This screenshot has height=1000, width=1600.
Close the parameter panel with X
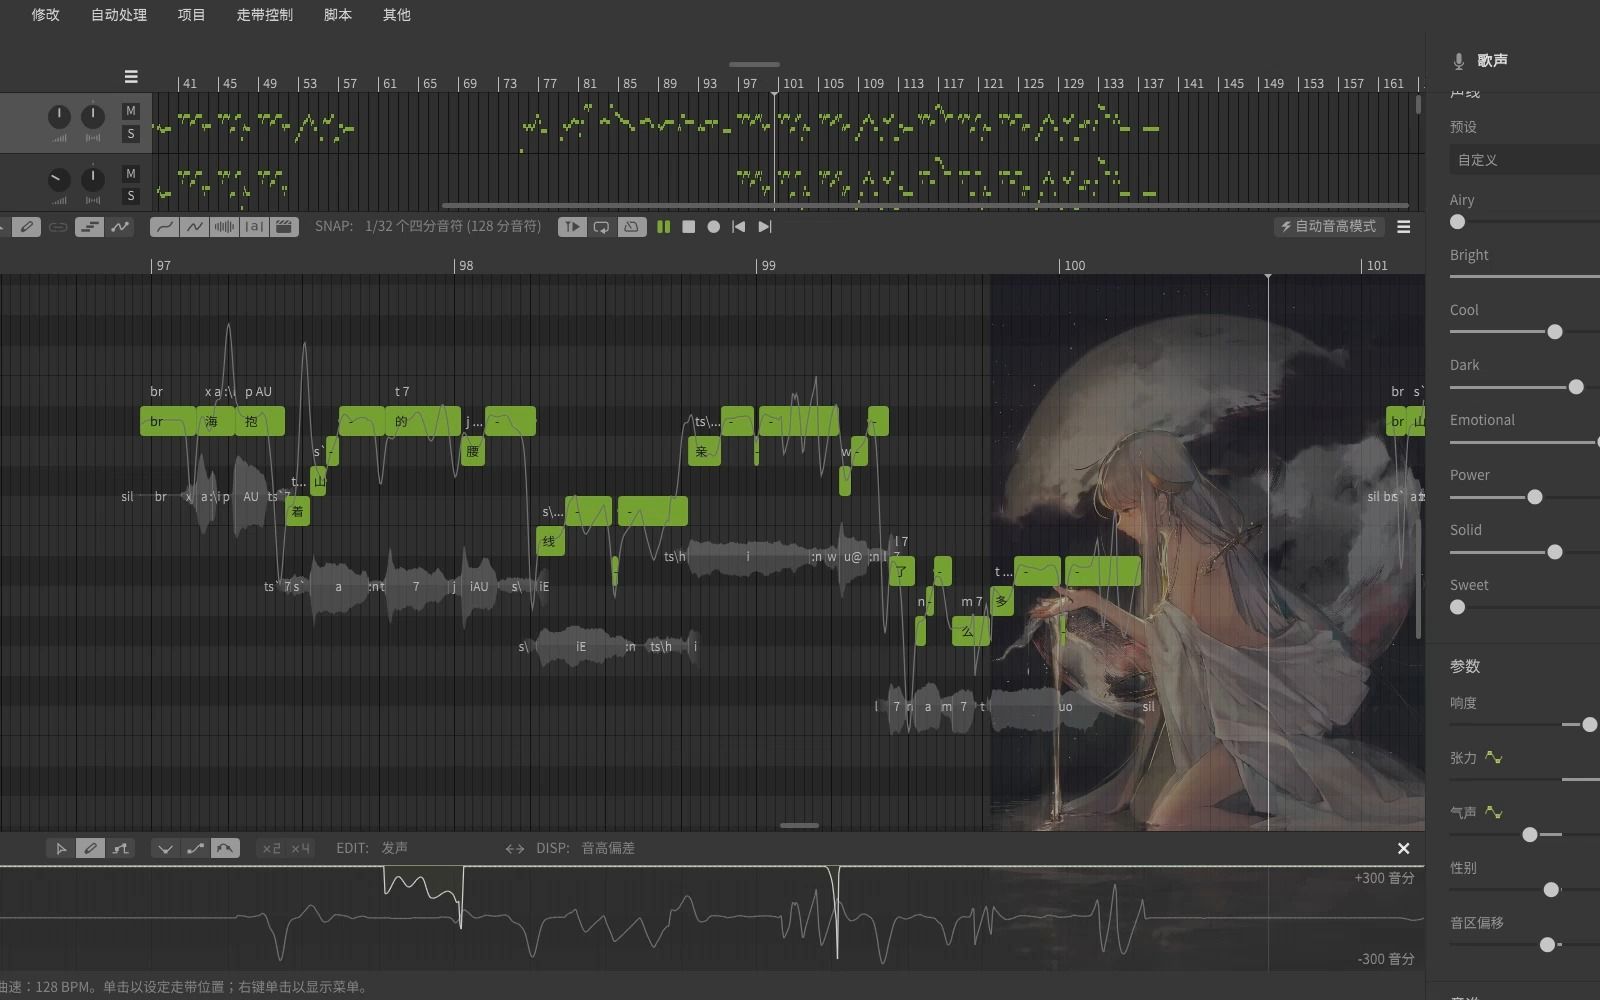[x=1404, y=848]
